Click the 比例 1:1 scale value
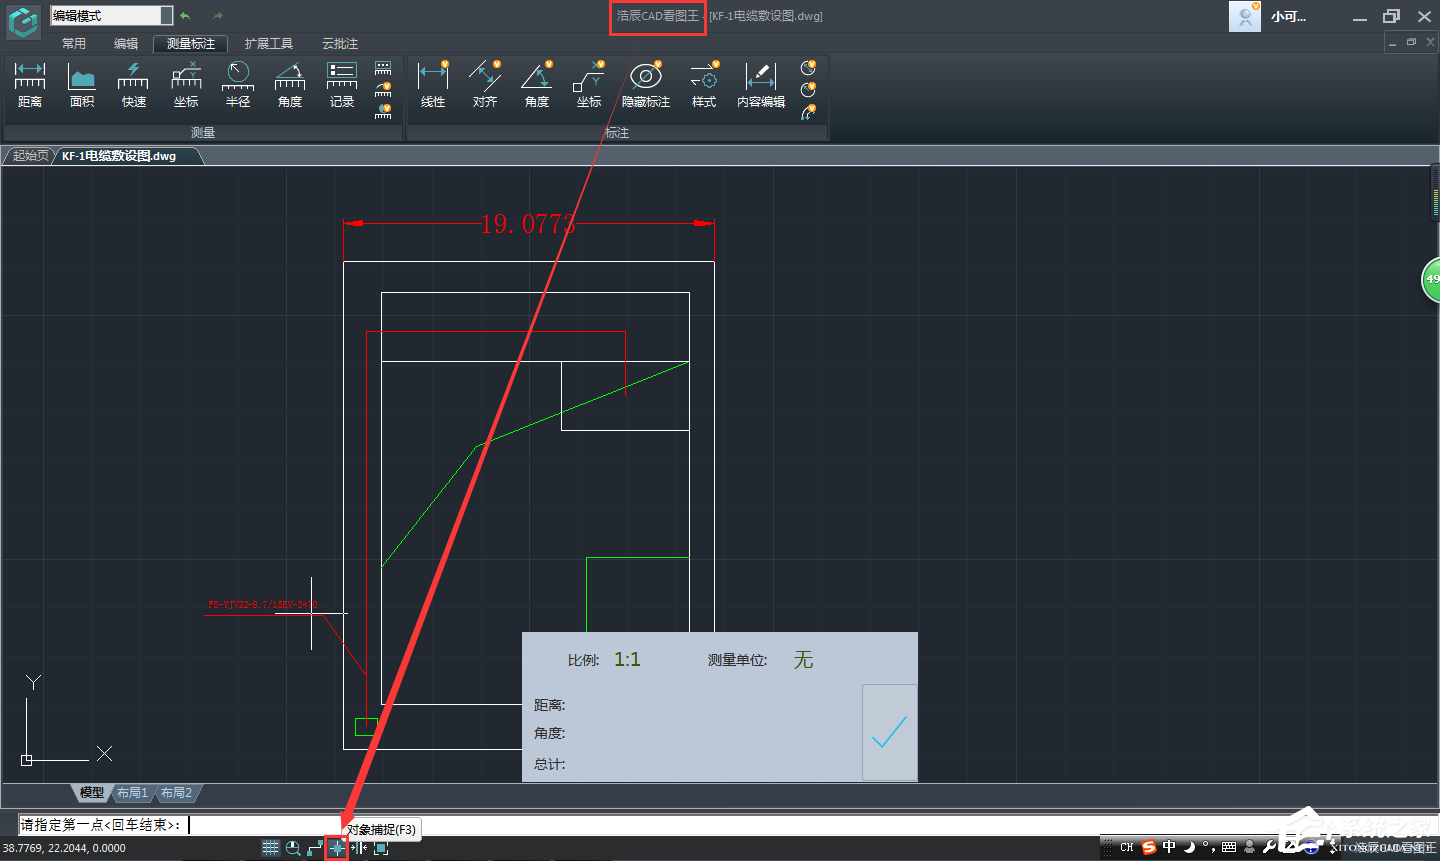This screenshot has height=861, width=1440. (627, 659)
